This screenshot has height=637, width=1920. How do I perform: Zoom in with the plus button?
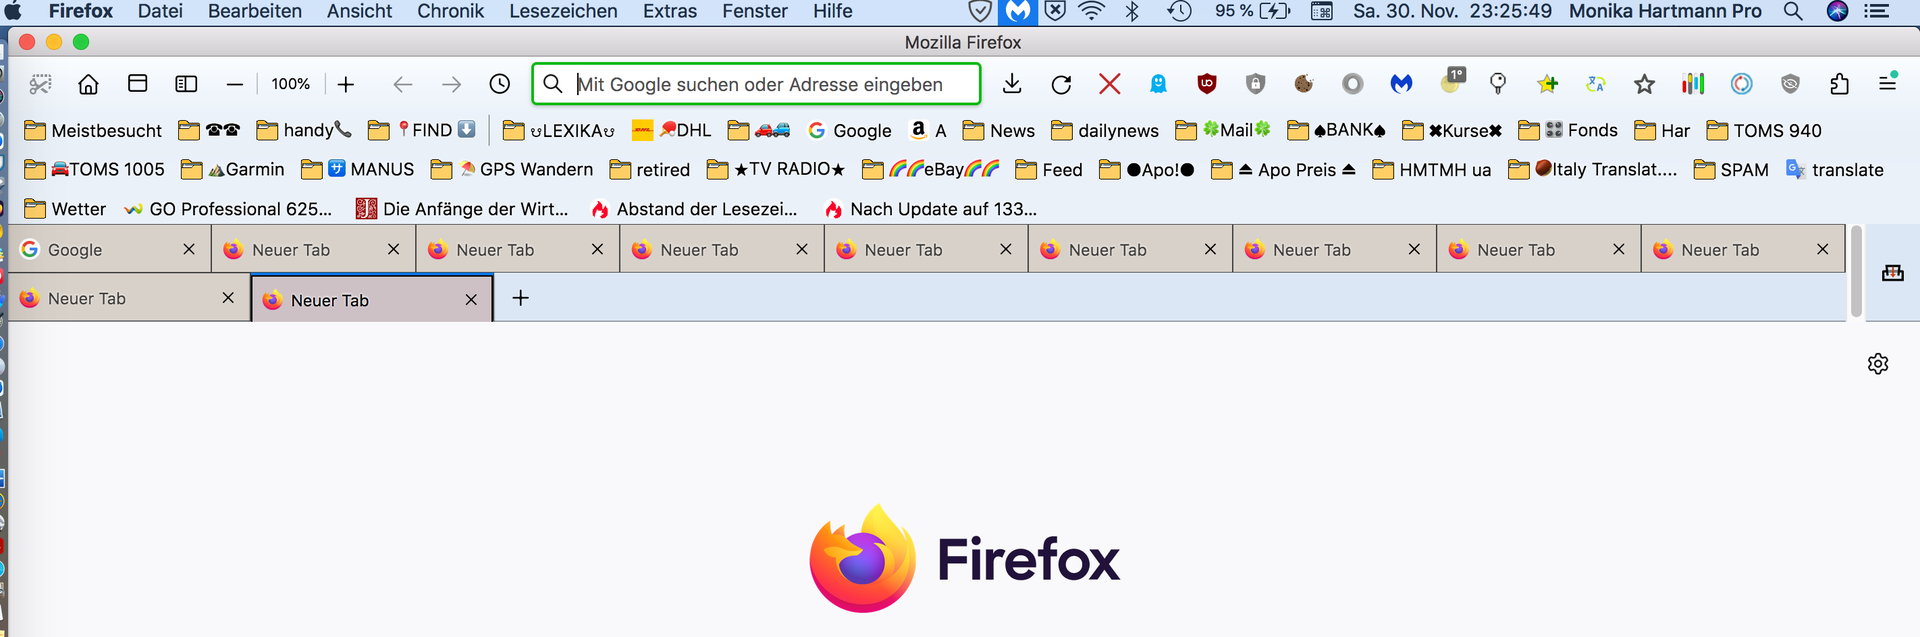346,84
